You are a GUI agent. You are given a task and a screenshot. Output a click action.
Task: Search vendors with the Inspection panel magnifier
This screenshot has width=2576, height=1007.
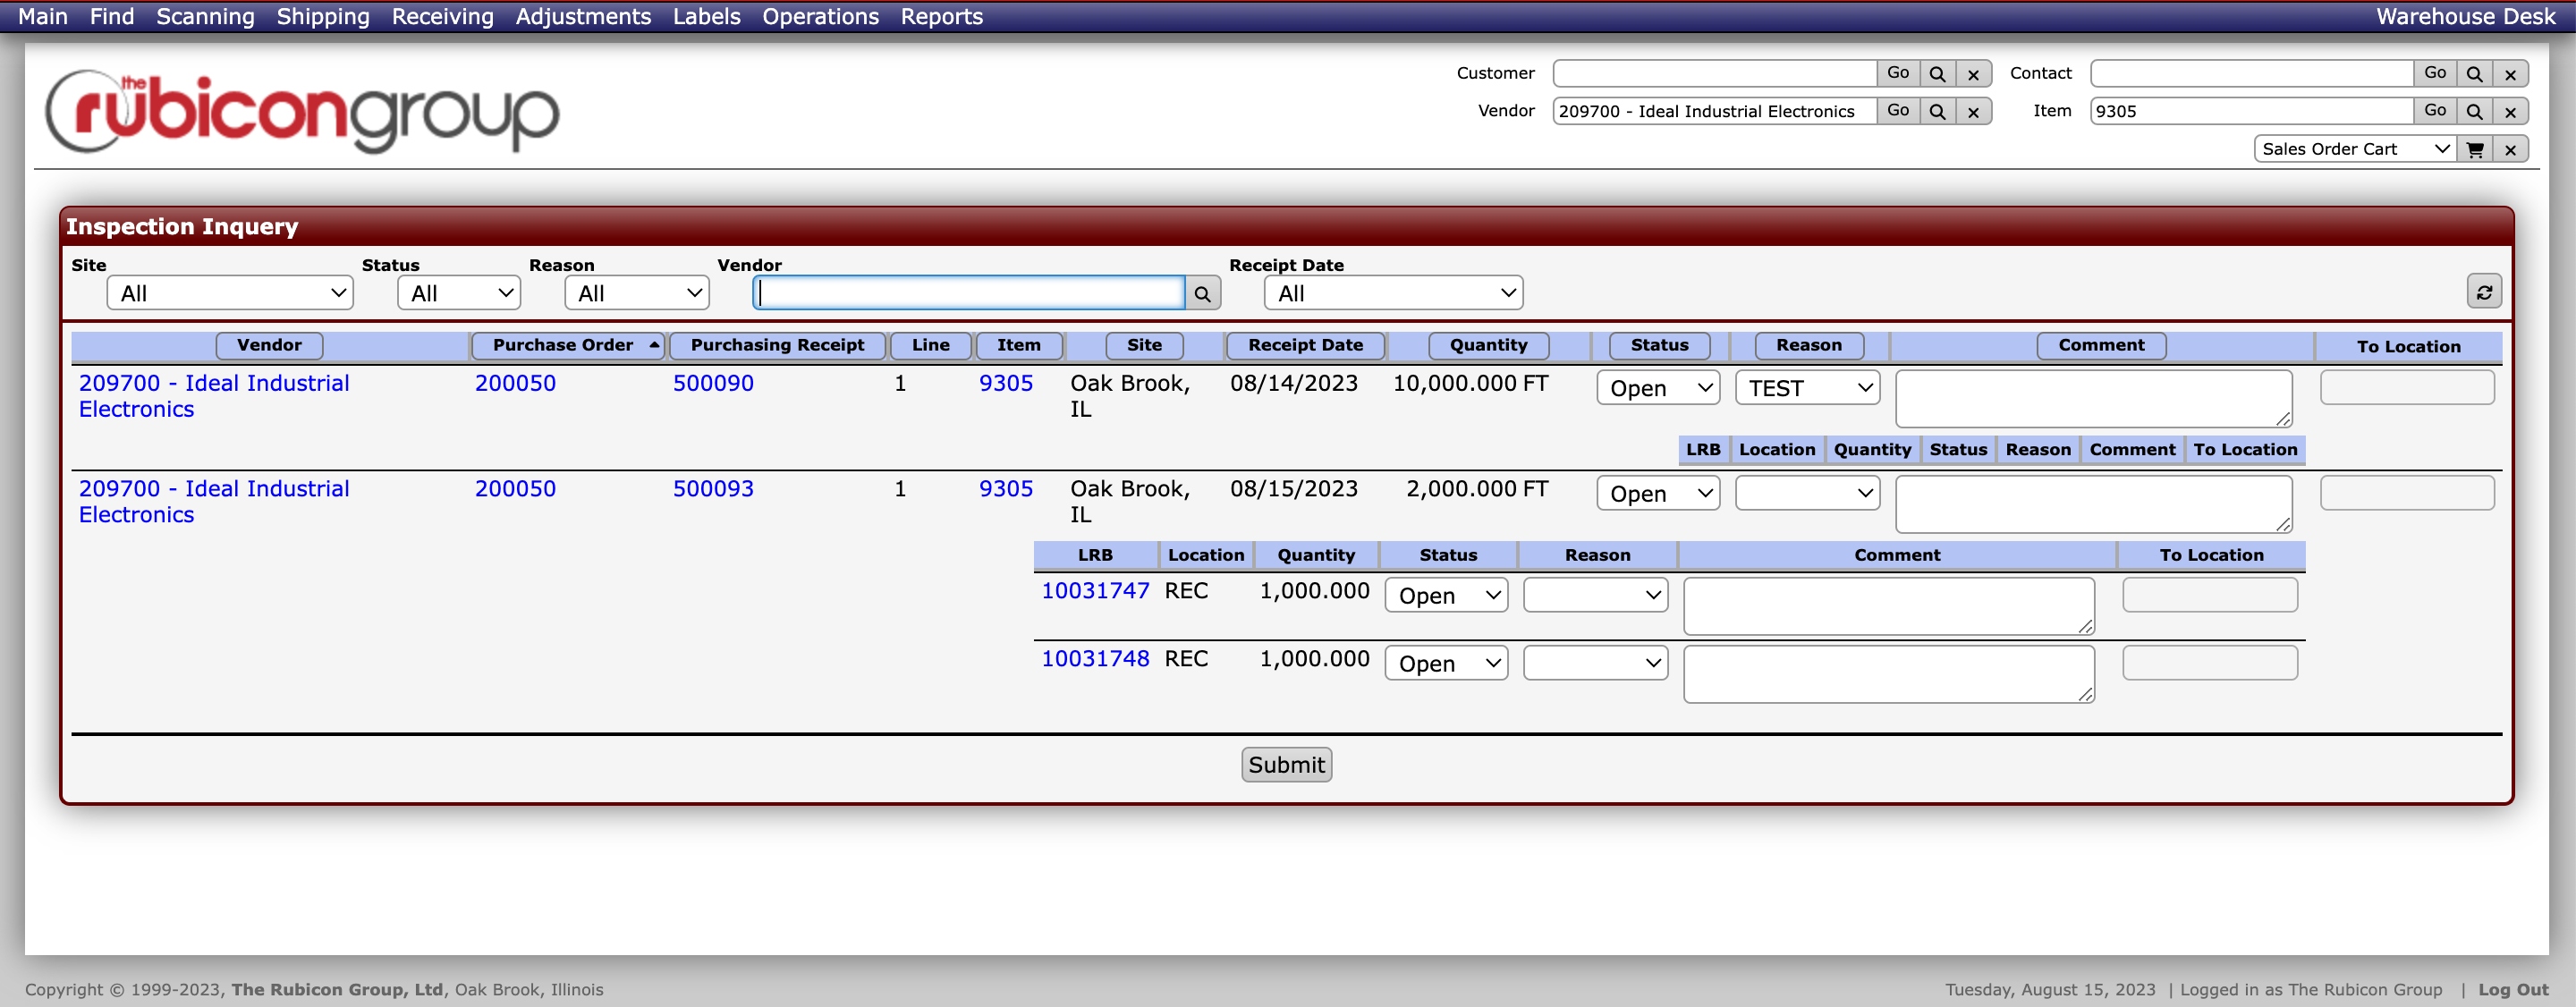pyautogui.click(x=1203, y=292)
